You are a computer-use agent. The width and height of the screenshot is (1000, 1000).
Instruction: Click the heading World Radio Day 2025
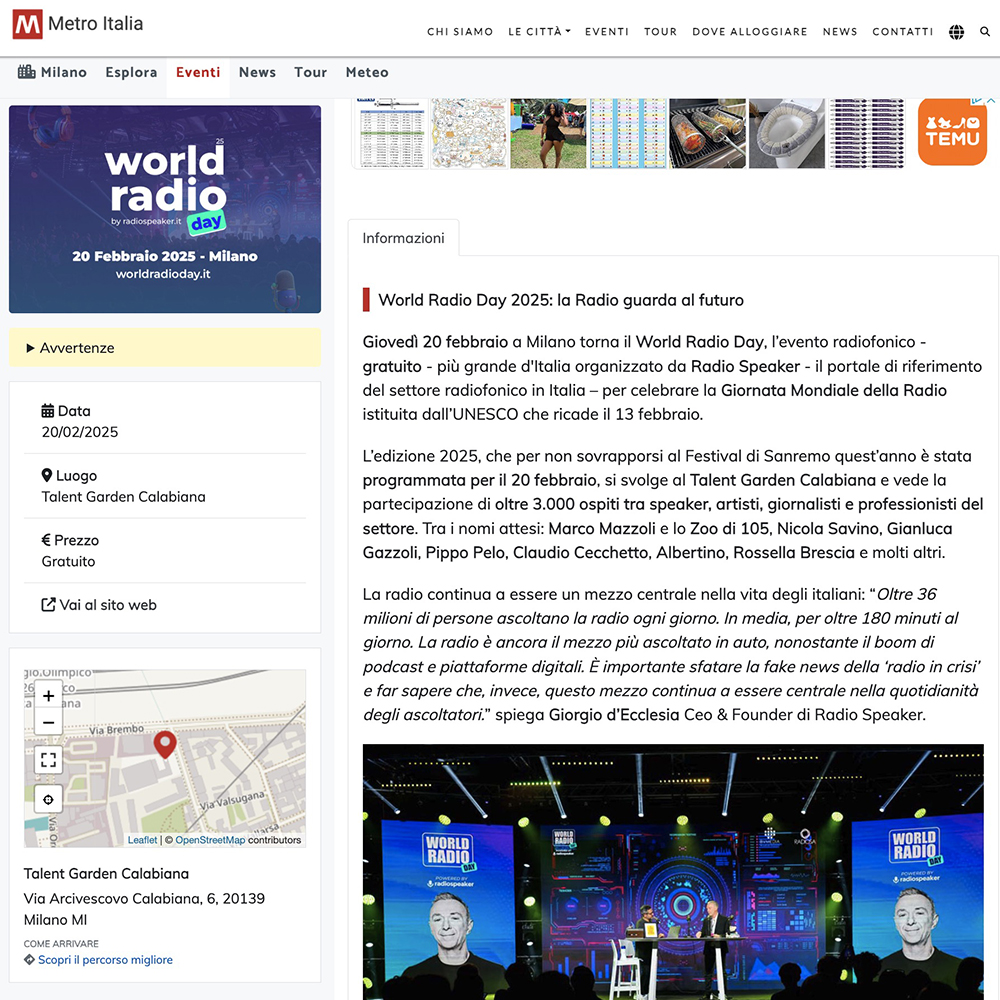561,300
